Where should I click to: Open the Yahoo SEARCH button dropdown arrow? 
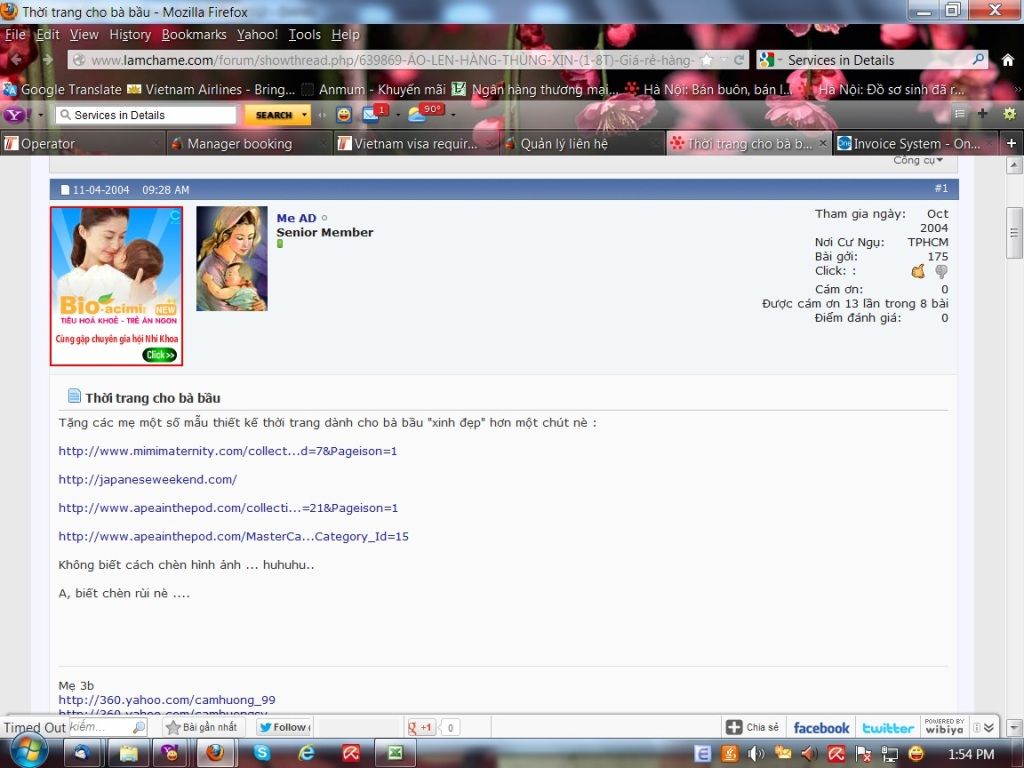point(305,115)
